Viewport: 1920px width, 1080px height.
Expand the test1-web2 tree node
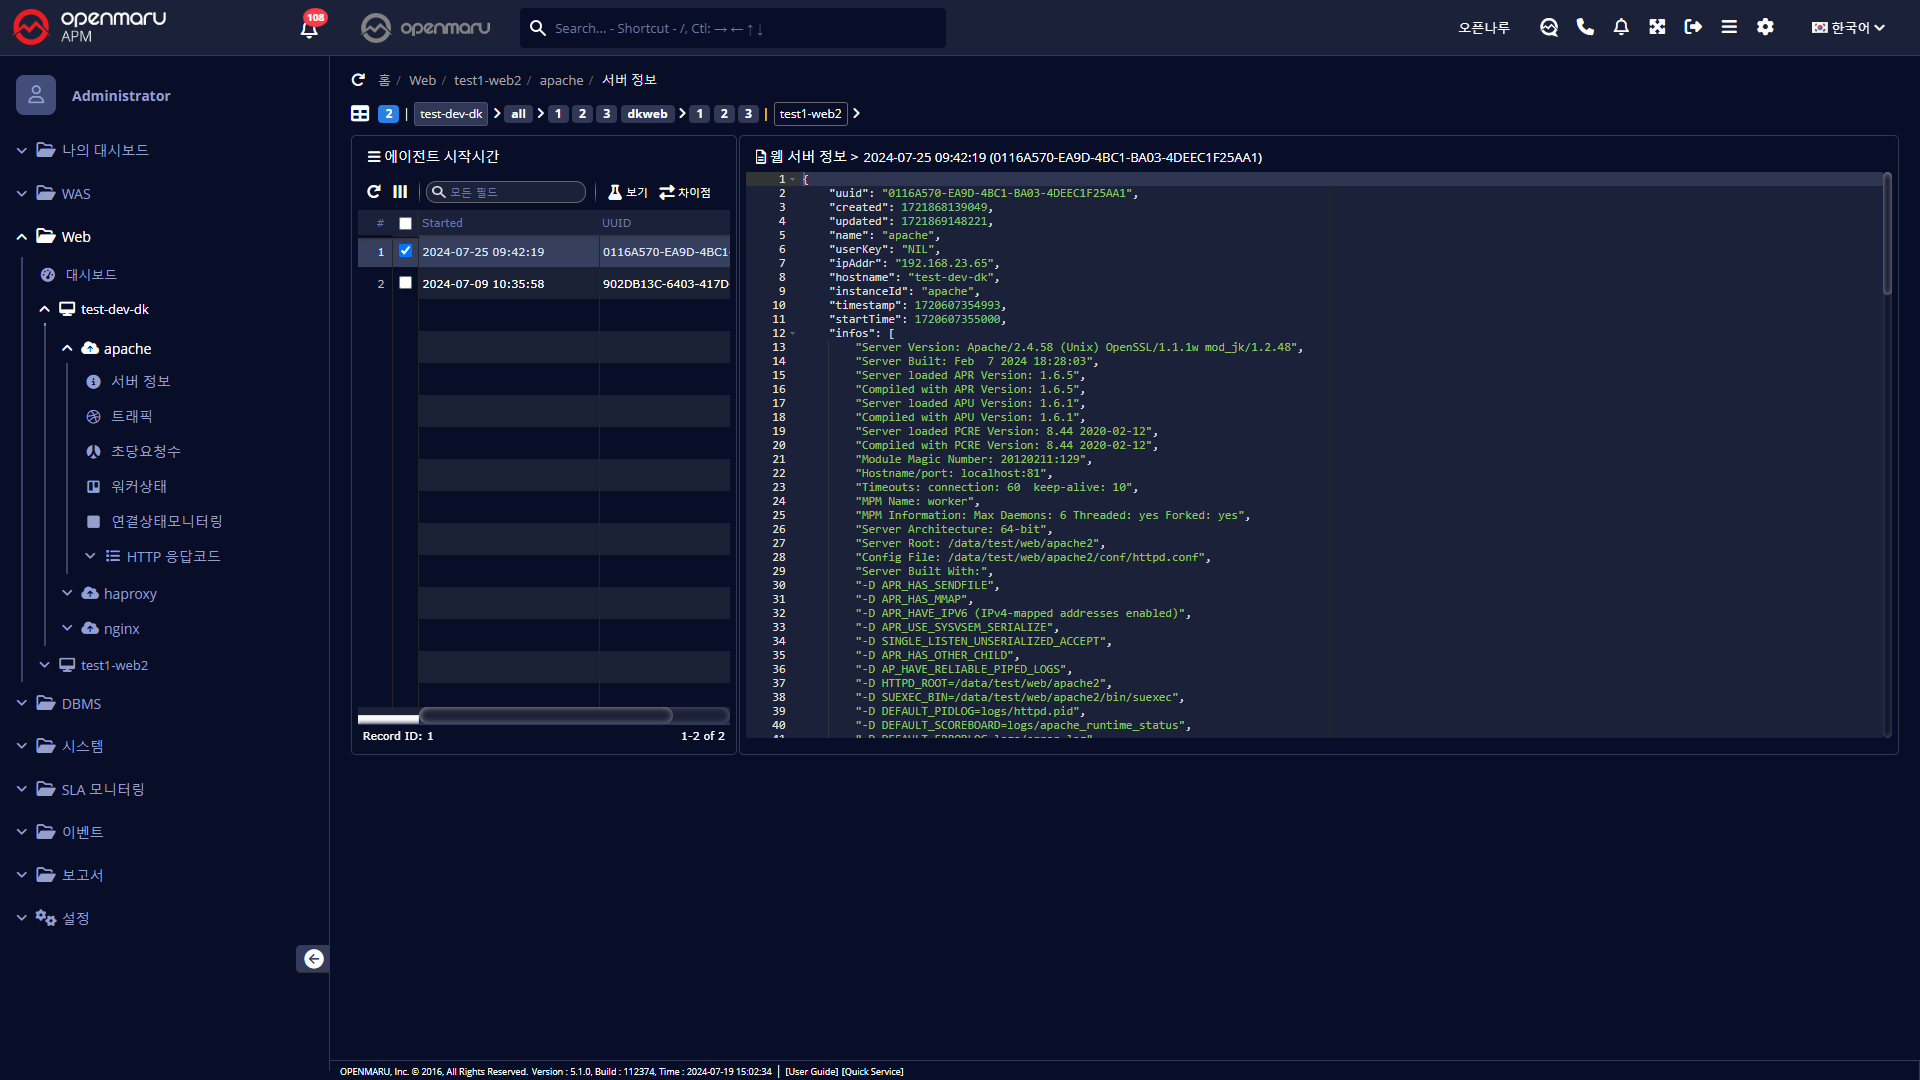click(x=44, y=665)
